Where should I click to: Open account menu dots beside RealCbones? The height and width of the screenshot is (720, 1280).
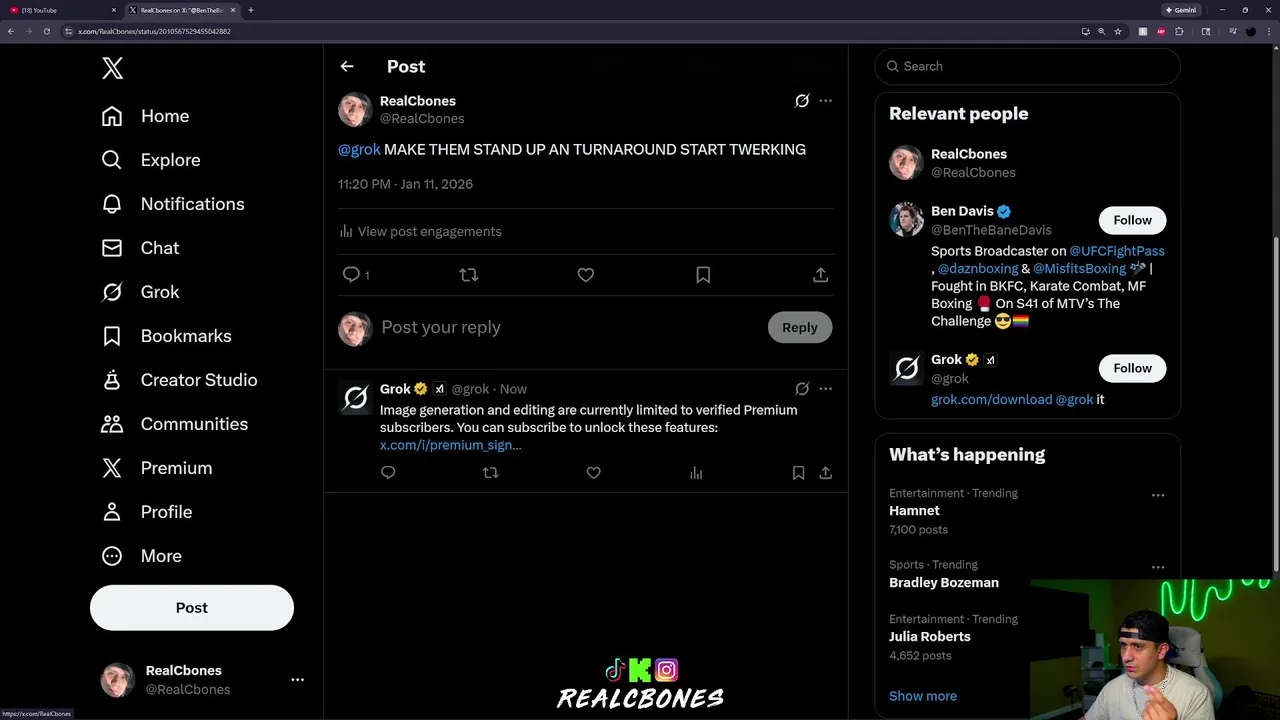point(297,680)
